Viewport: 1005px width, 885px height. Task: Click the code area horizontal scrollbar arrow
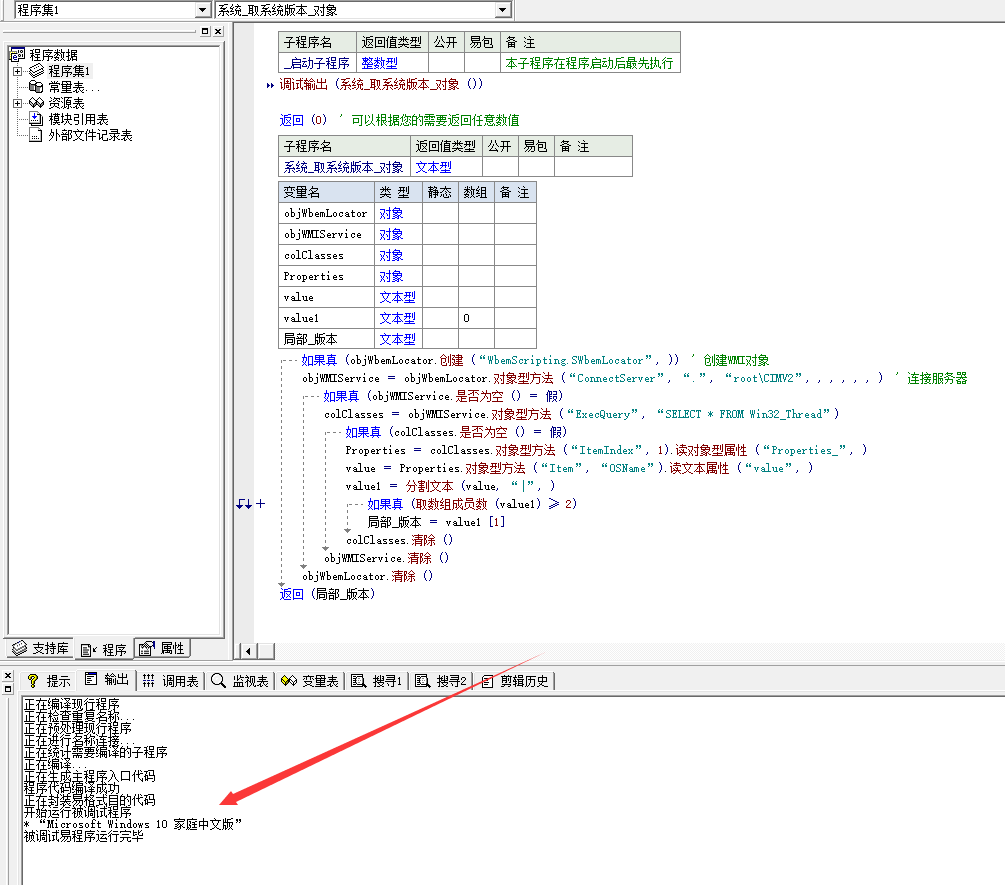coord(246,651)
